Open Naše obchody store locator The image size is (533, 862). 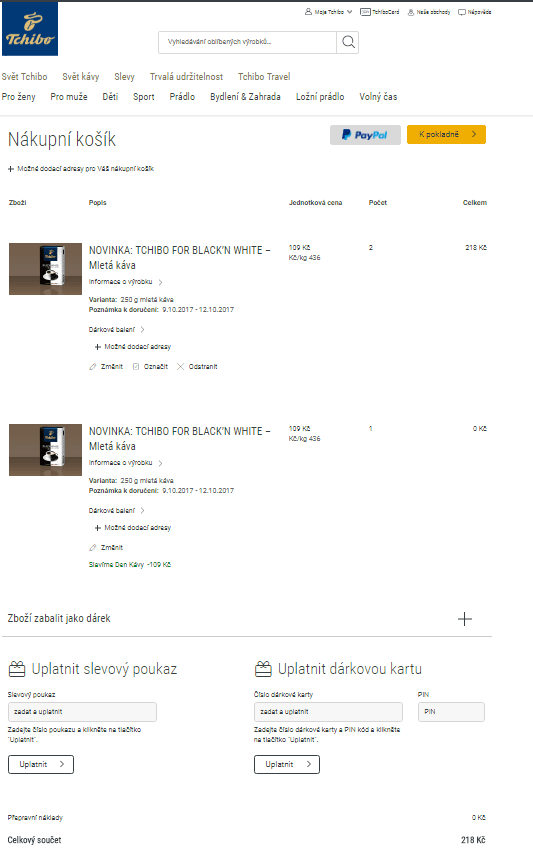(429, 12)
